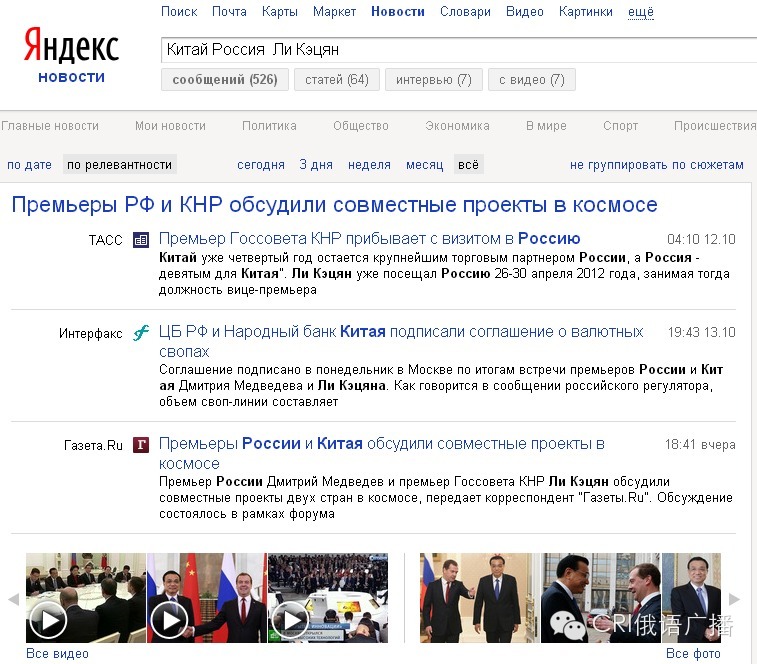Image resolution: width=757 pixels, height=664 pixels.
Task: Open Главные новости category
Action: click(50, 126)
